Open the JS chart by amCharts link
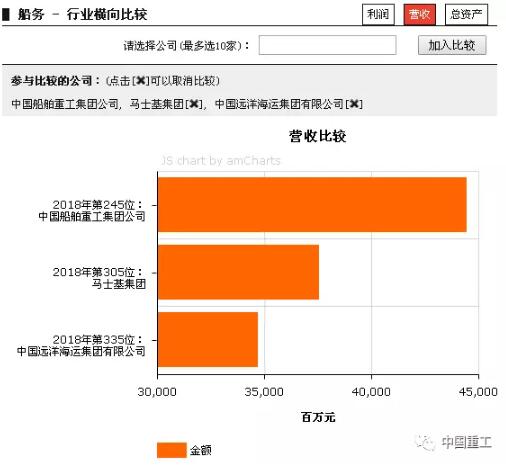 [x=221, y=161]
